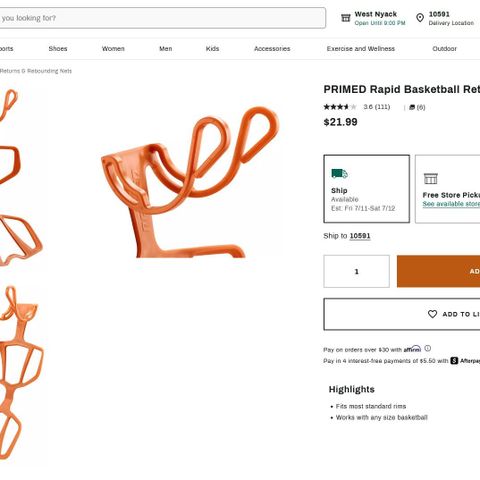Select the Free Store Pickup option
This screenshot has height=480, width=480.
click(x=447, y=189)
